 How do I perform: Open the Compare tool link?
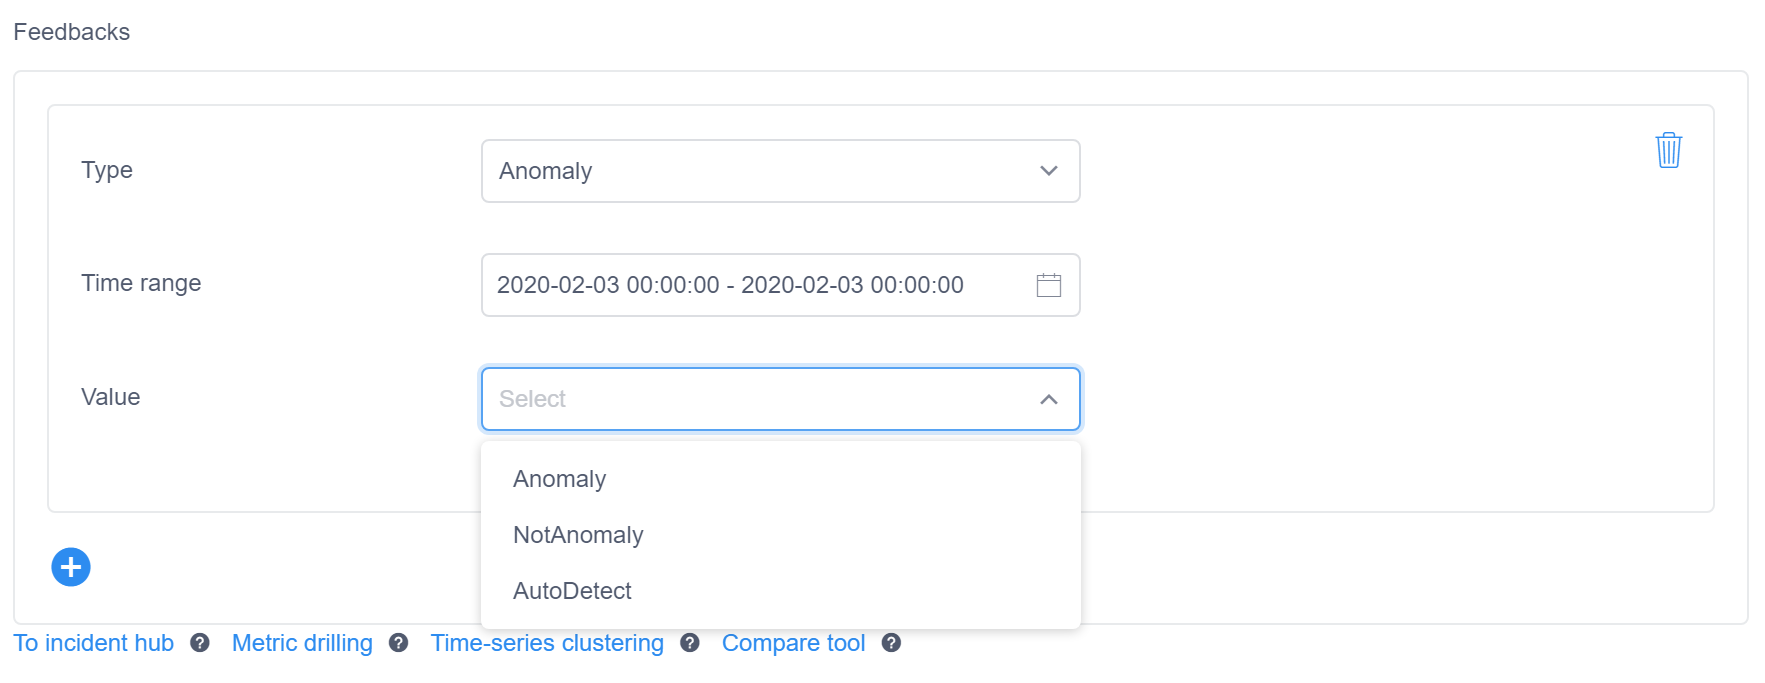[x=793, y=643]
